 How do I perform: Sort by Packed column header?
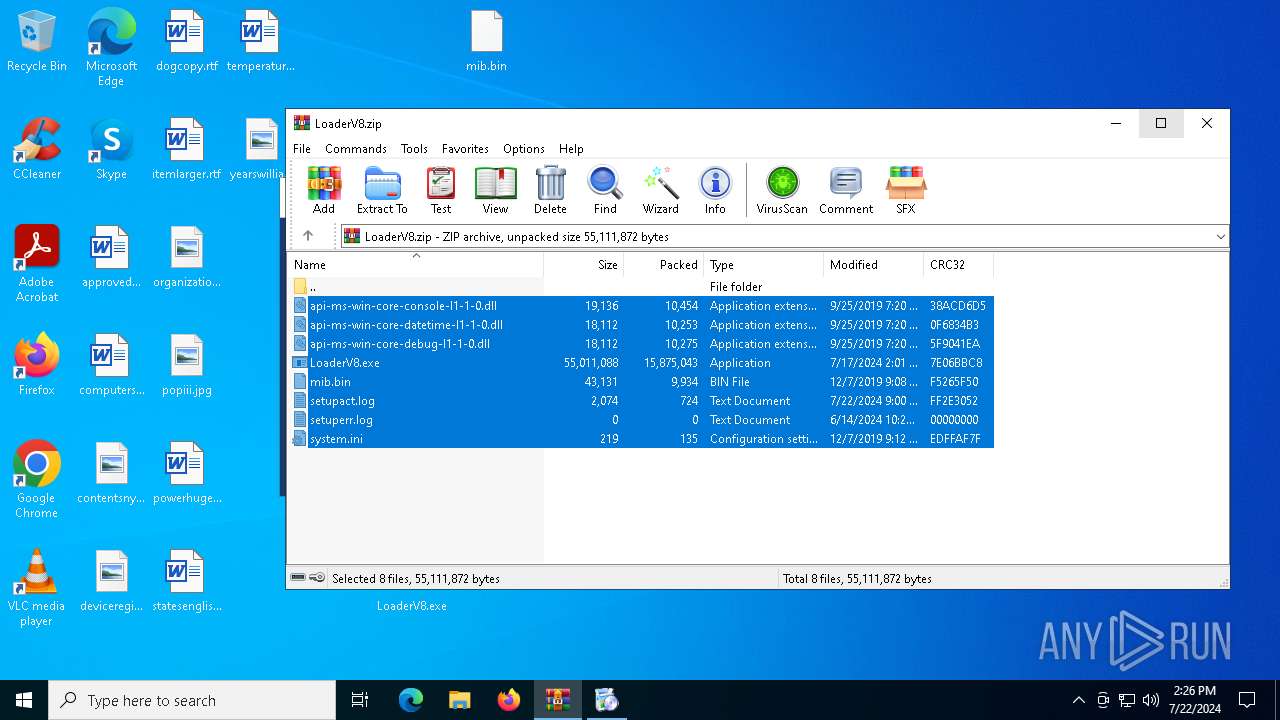(664, 265)
